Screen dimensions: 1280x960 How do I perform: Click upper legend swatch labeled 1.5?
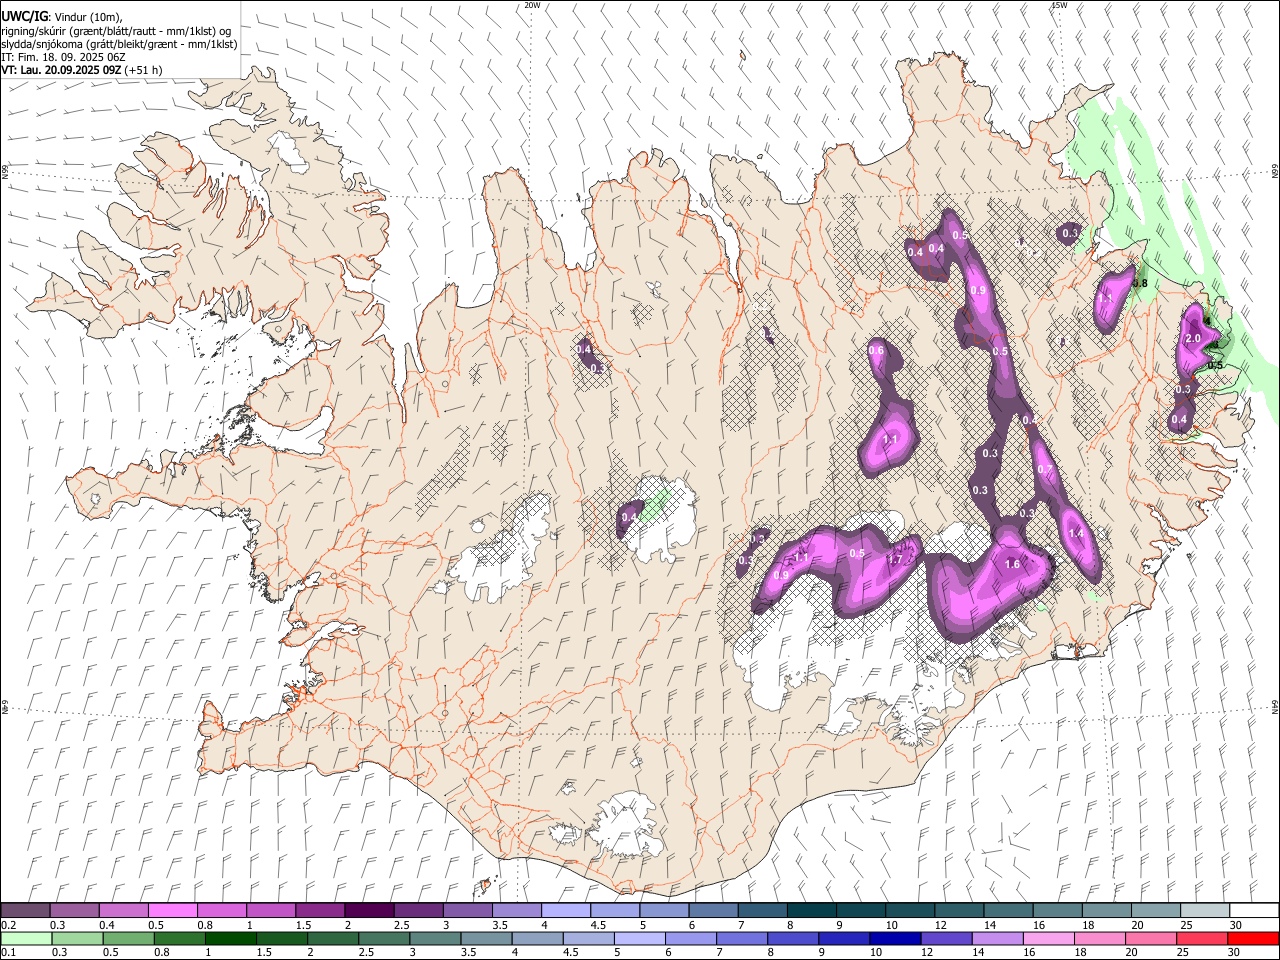click(320, 910)
